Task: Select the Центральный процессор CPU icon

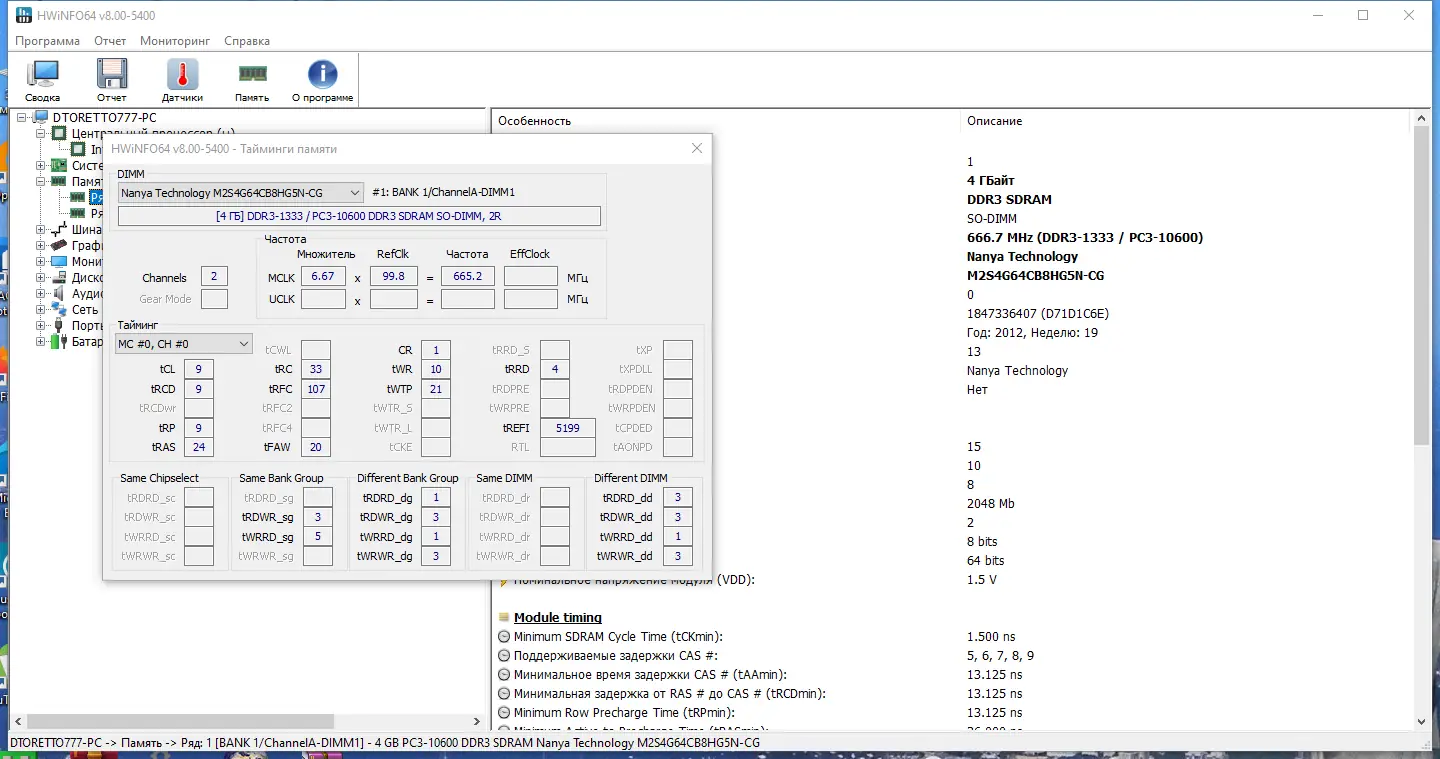Action: coord(58,132)
